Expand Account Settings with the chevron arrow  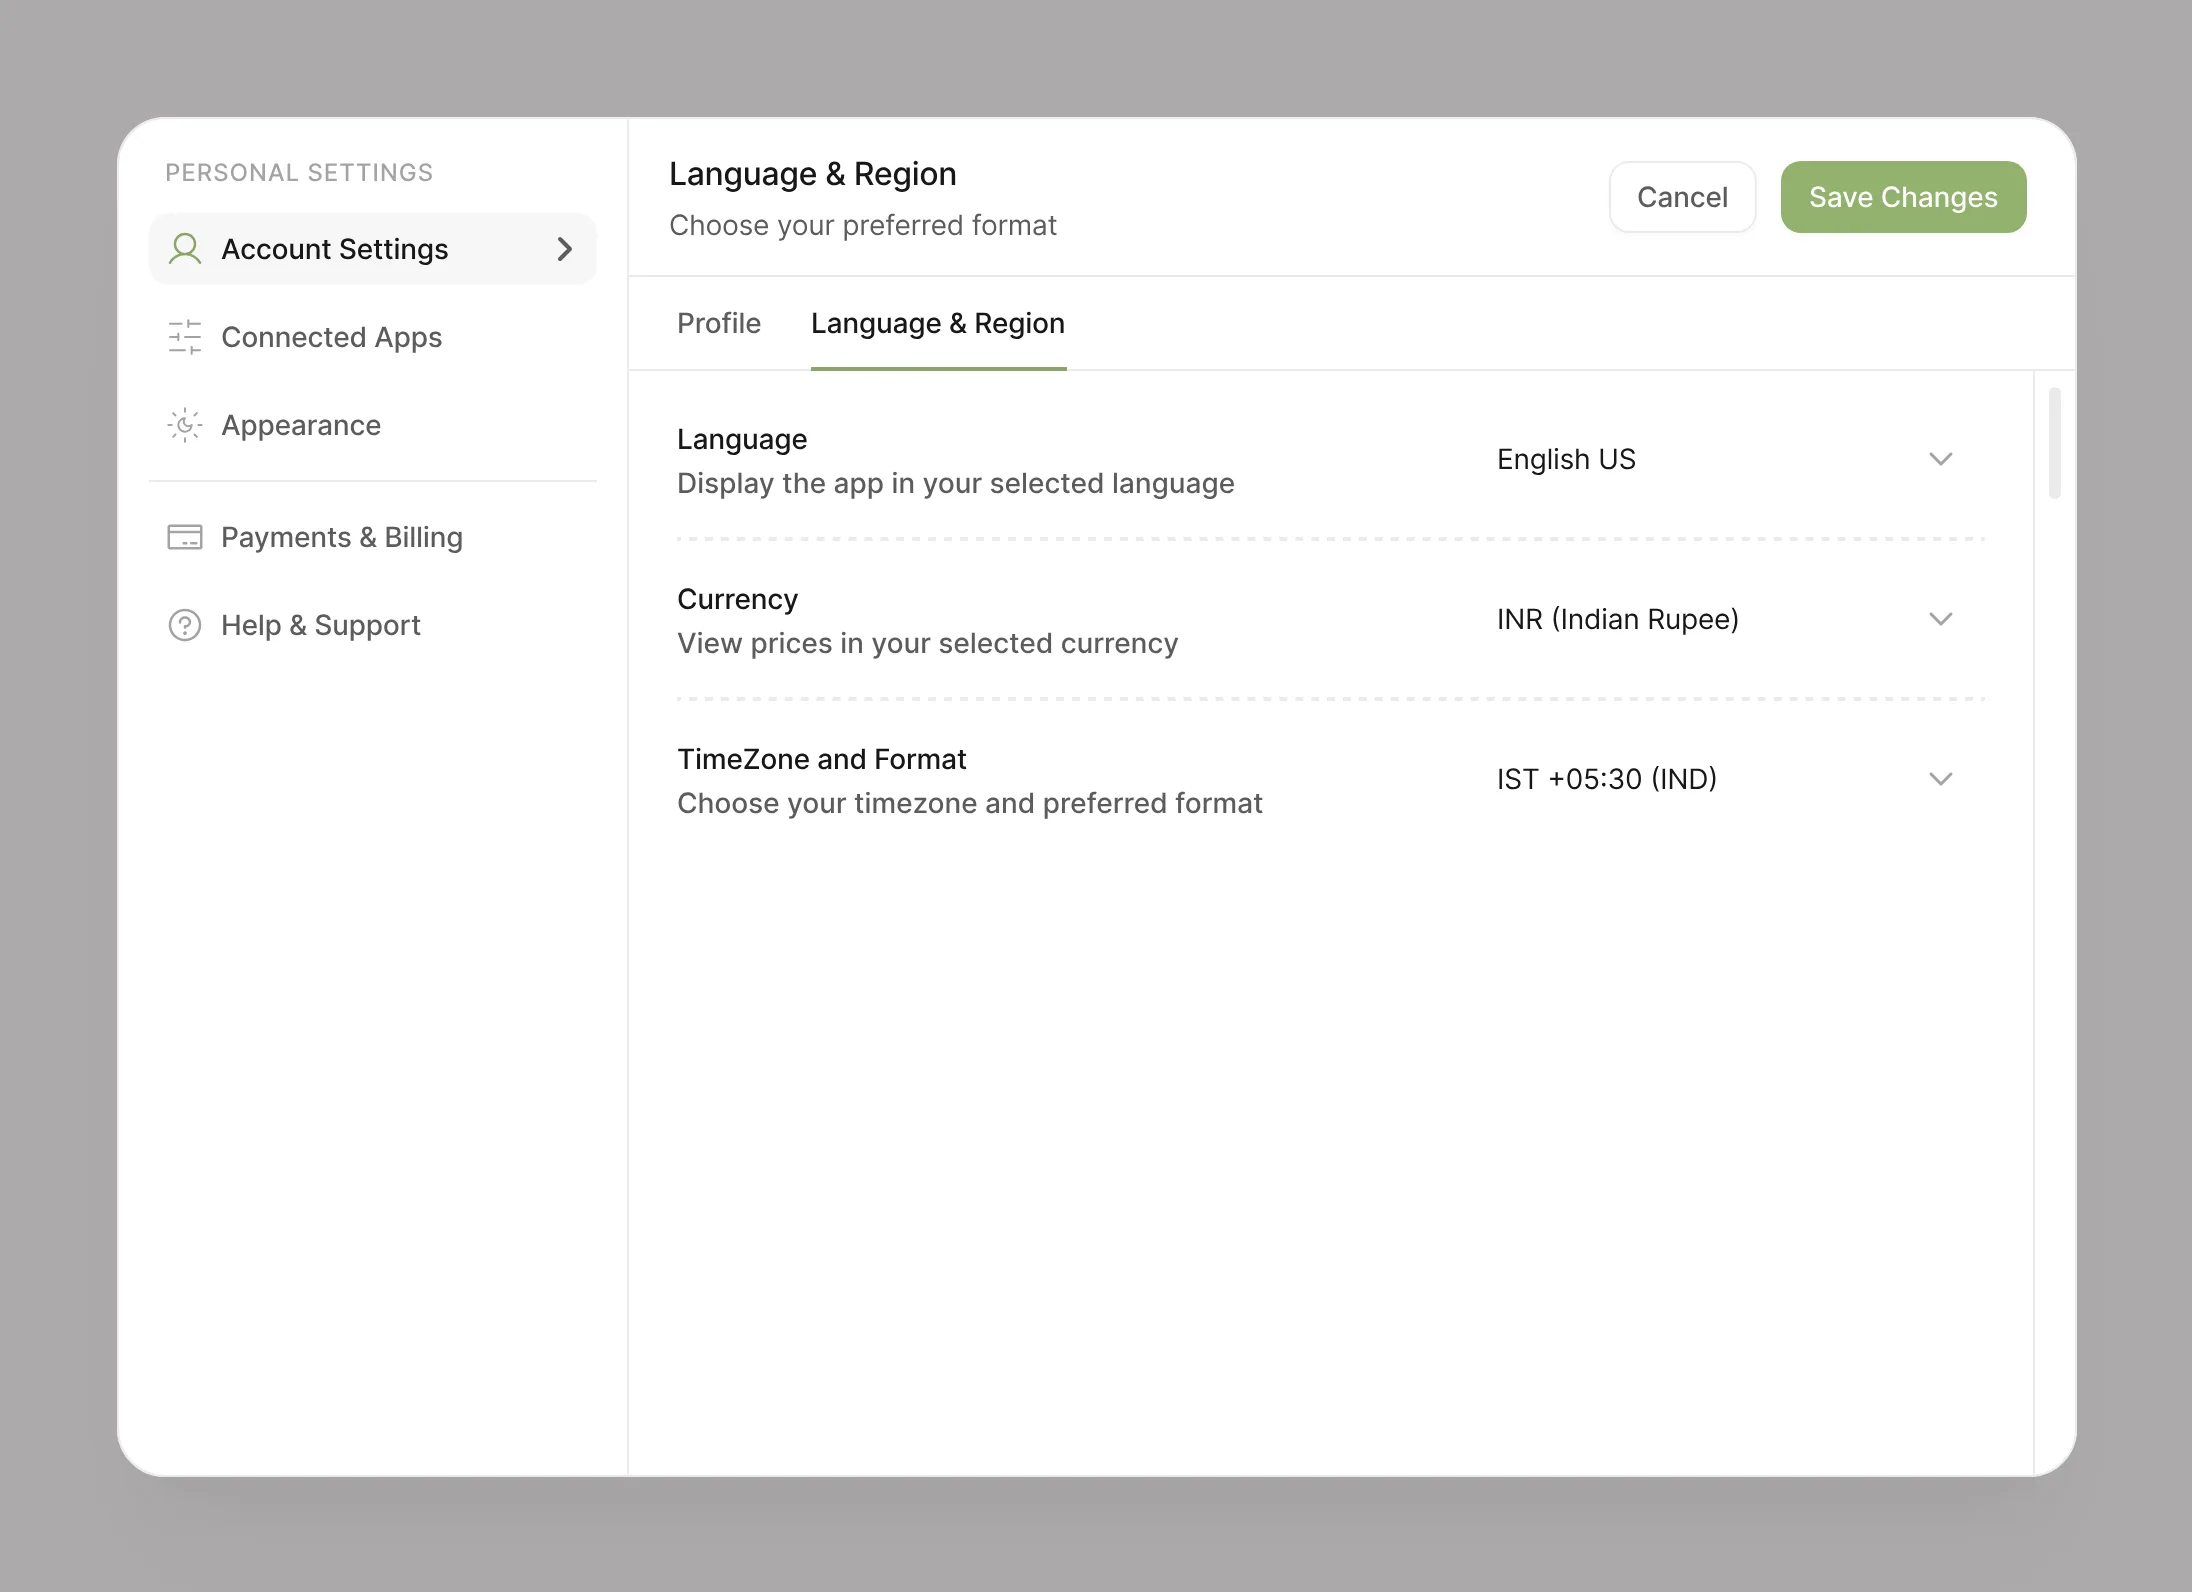pyautogui.click(x=565, y=249)
